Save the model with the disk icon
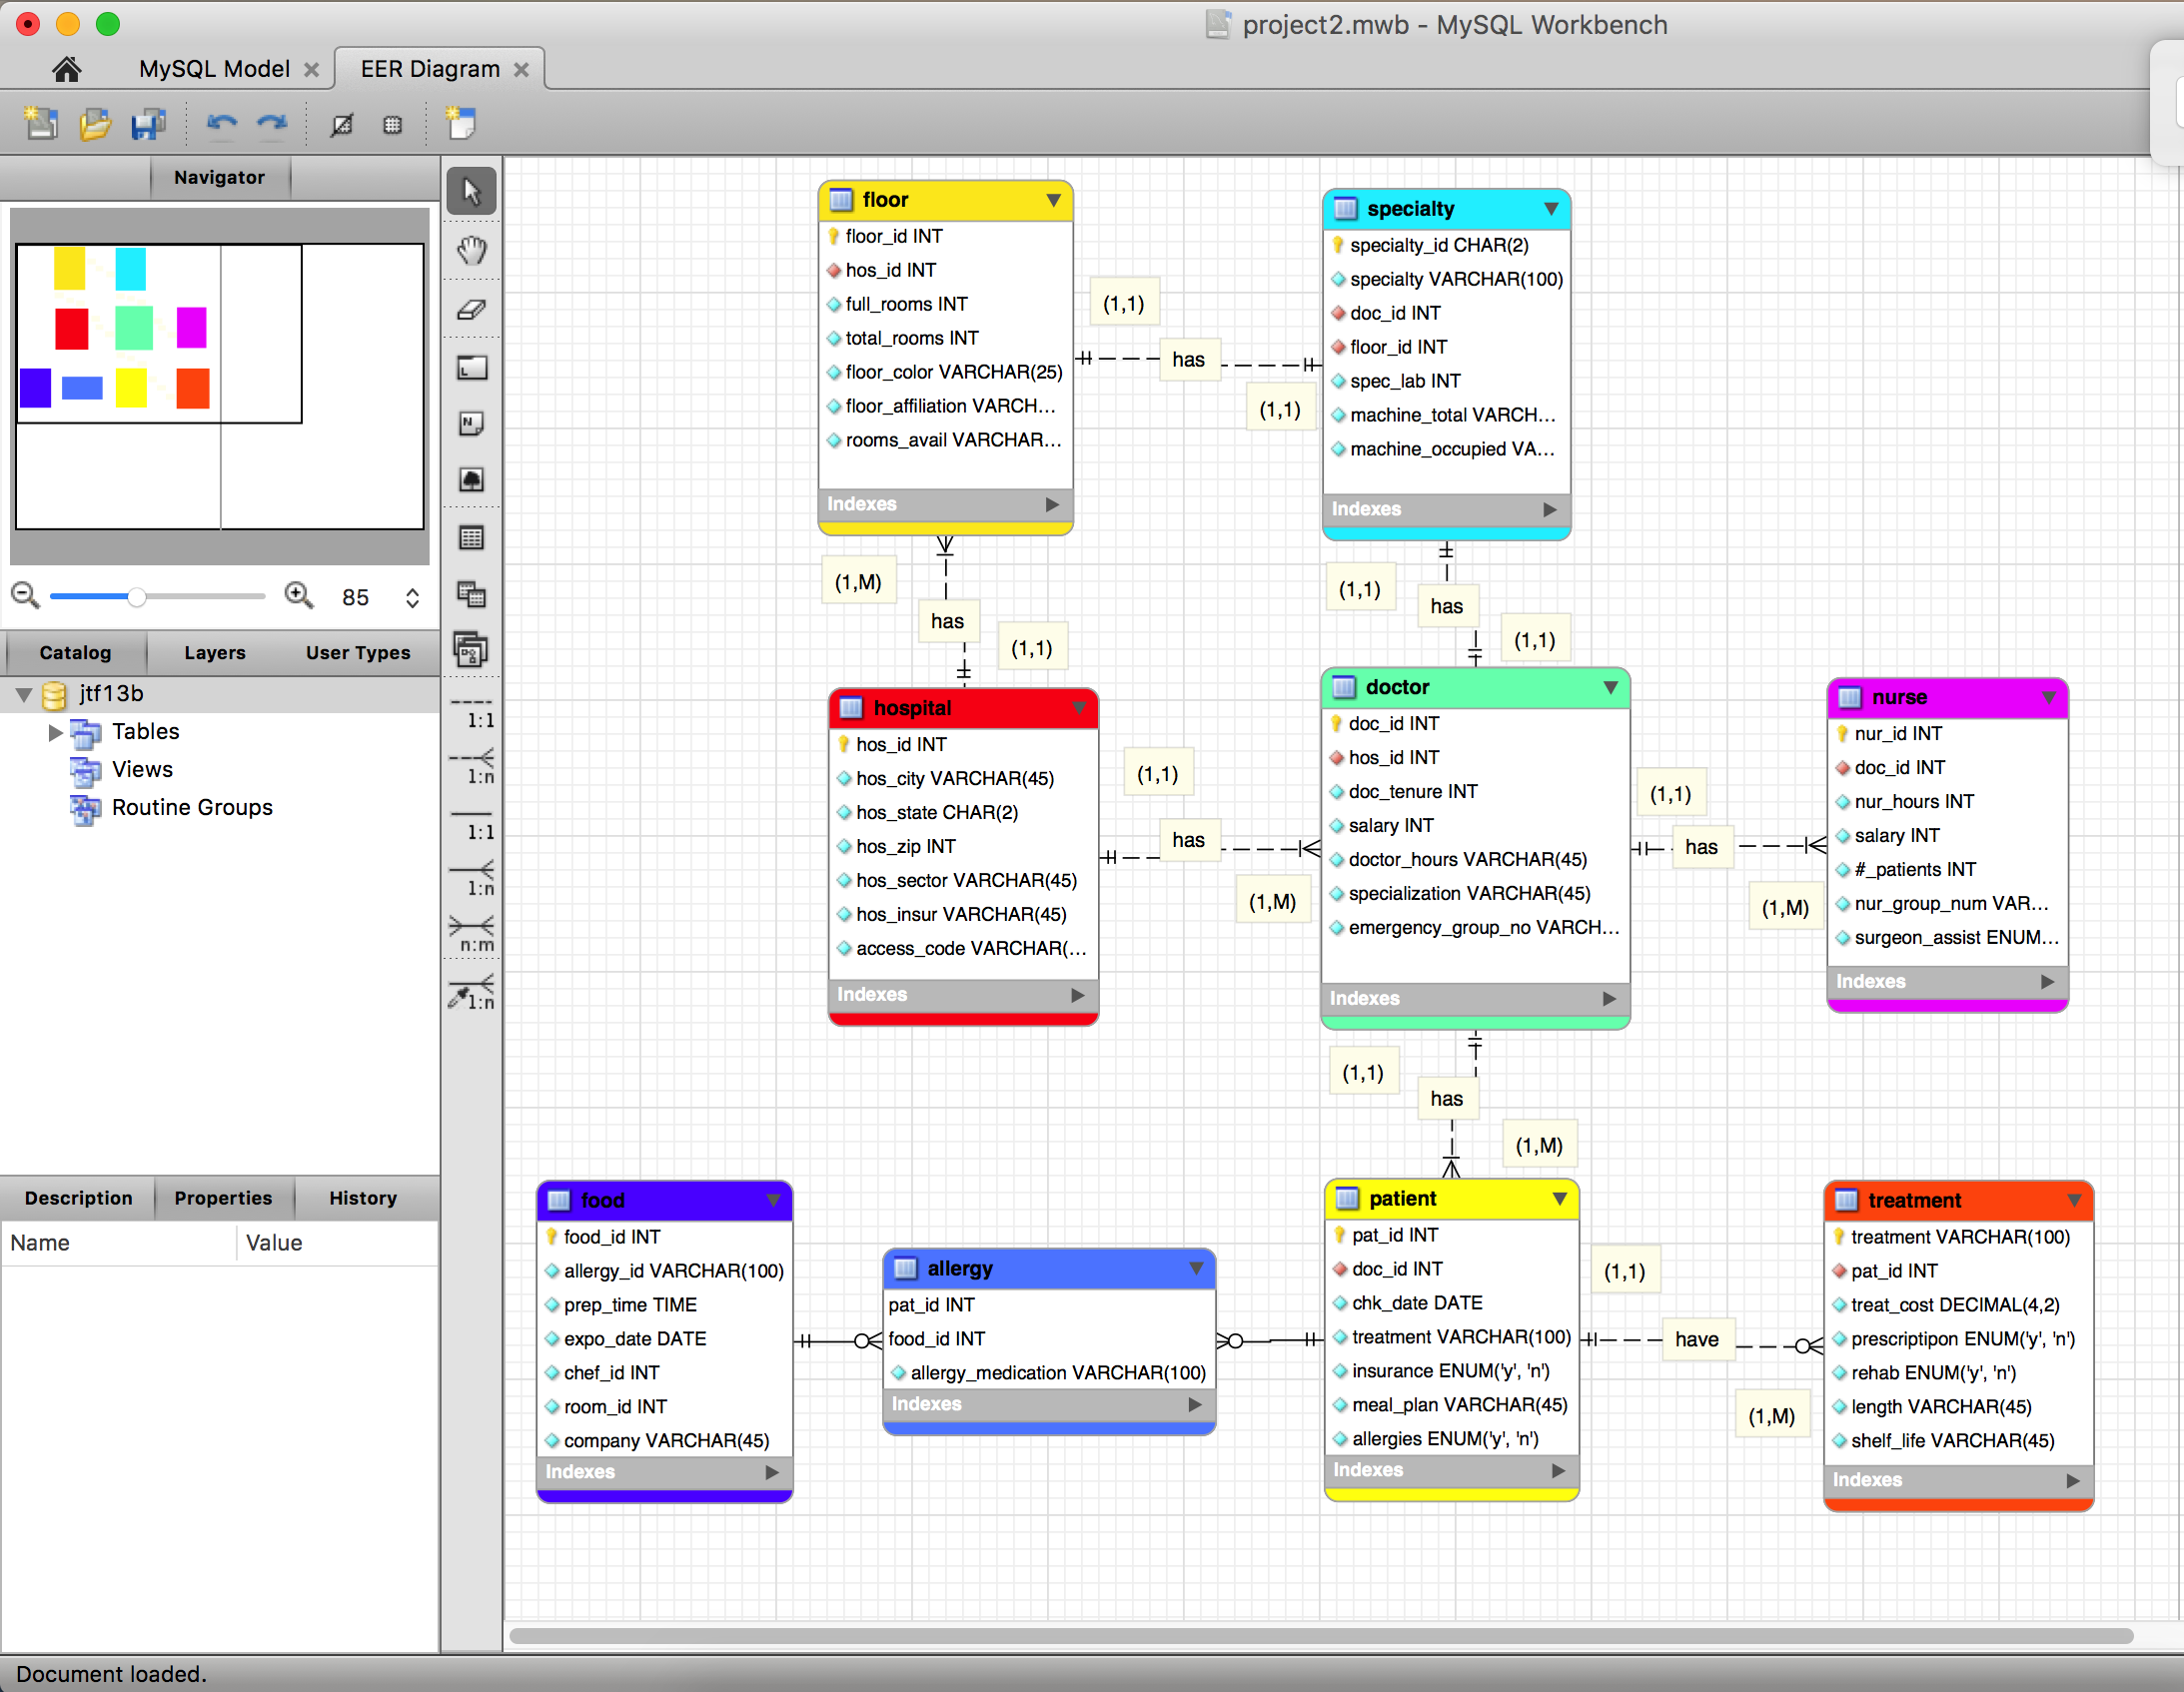Image resolution: width=2184 pixels, height=1692 pixels. coord(149,124)
